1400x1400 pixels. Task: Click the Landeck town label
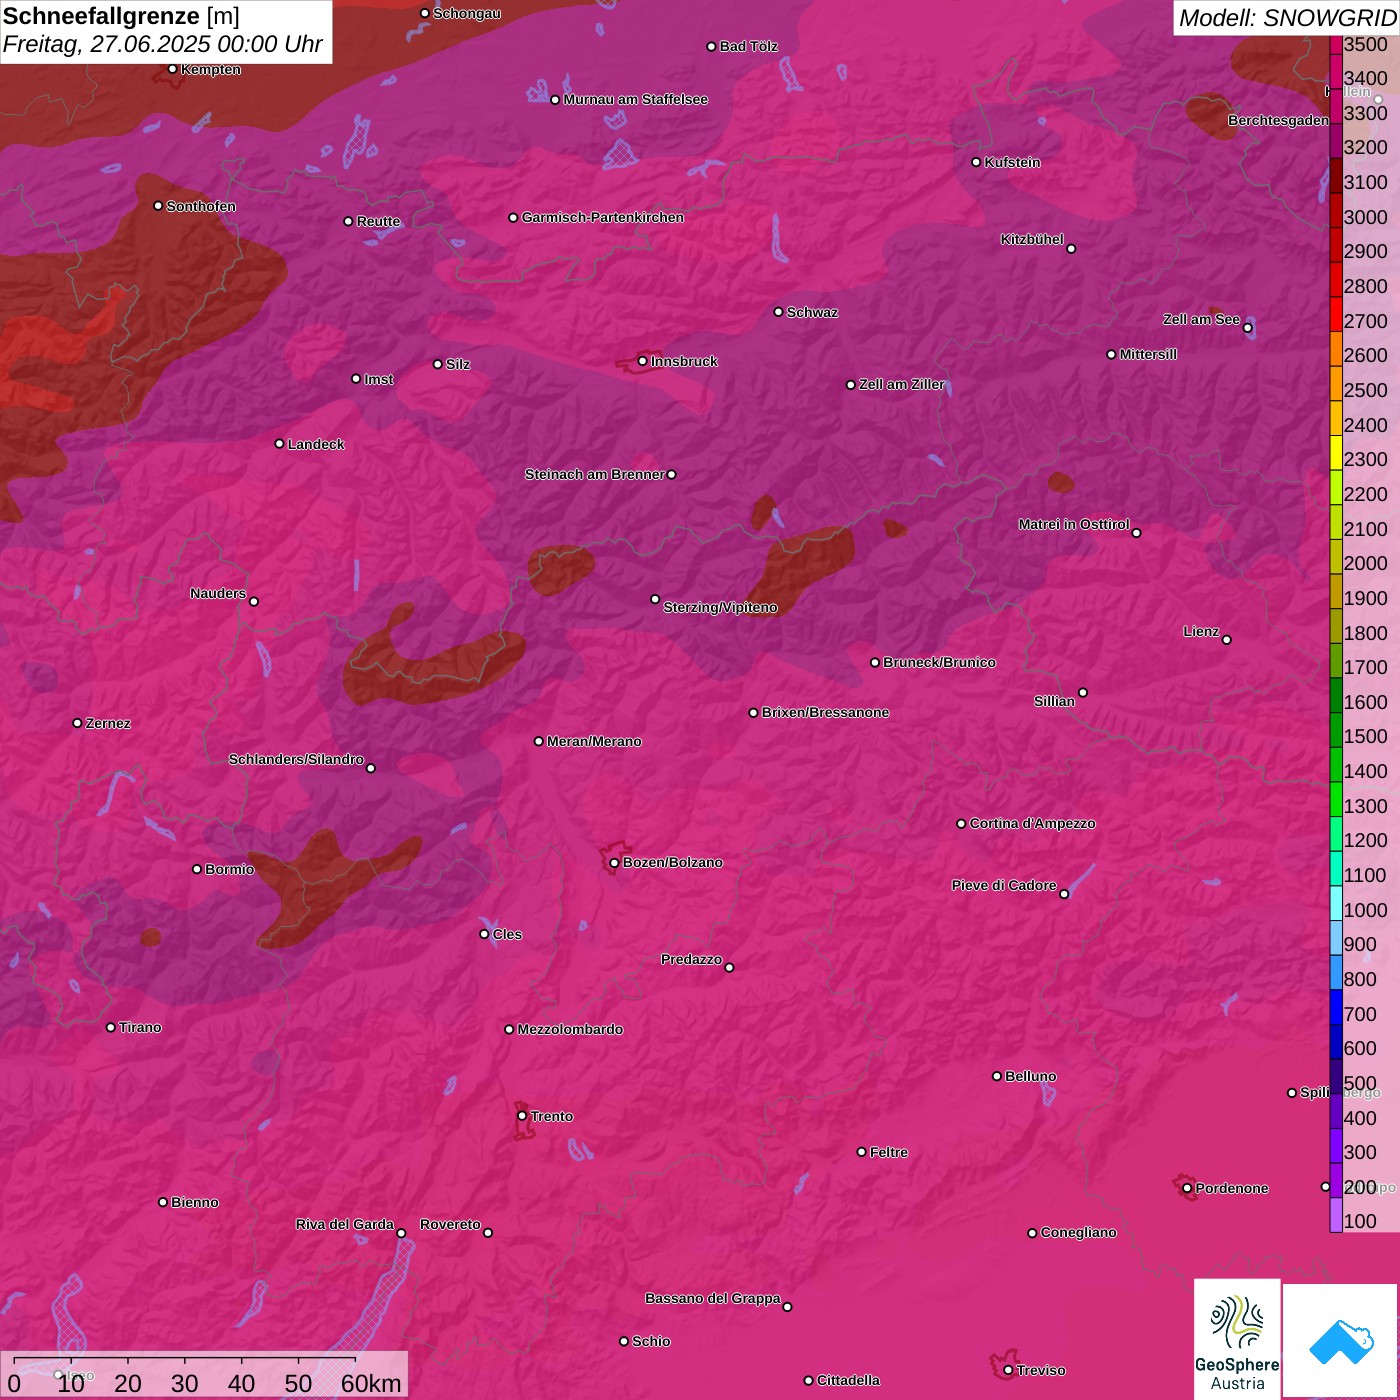(316, 444)
